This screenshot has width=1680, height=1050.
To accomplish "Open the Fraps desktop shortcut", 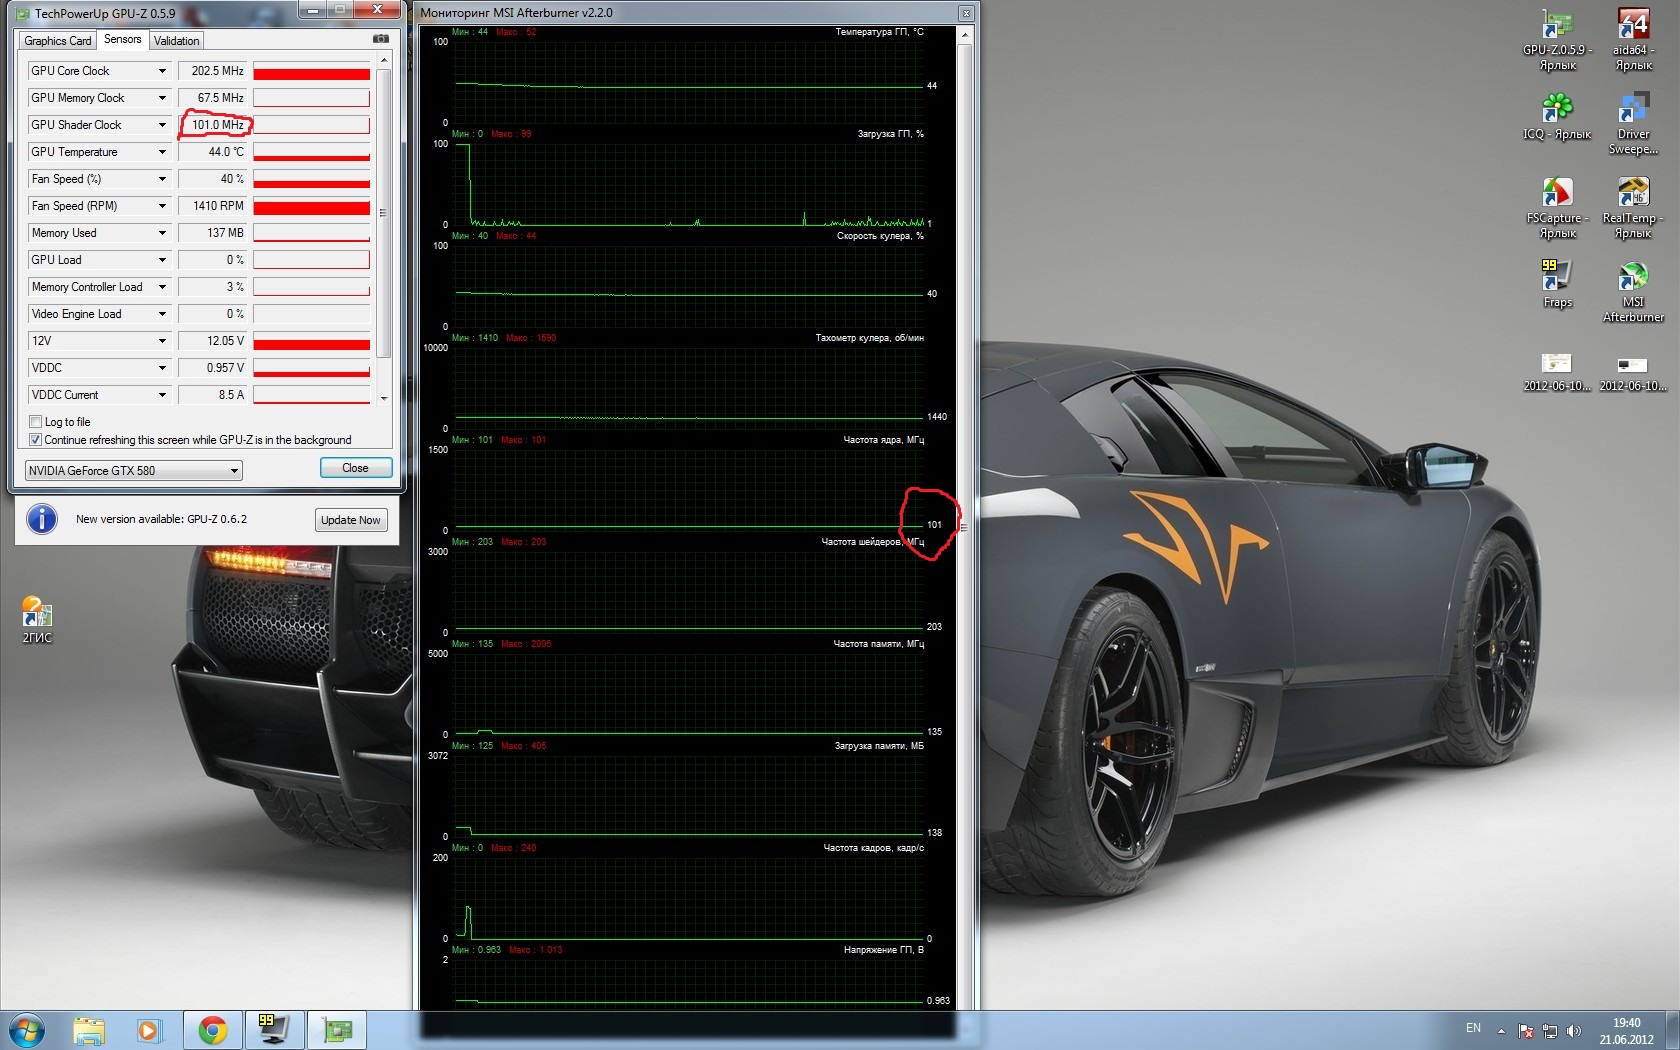I will (1557, 275).
